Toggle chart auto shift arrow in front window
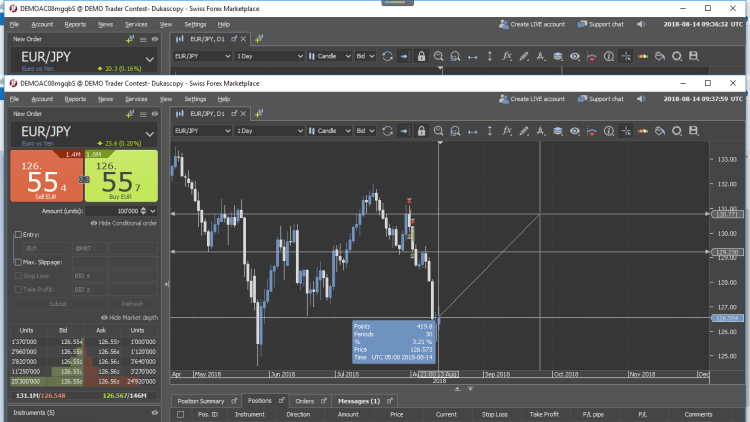The width and height of the screenshot is (750, 422). click(x=404, y=131)
